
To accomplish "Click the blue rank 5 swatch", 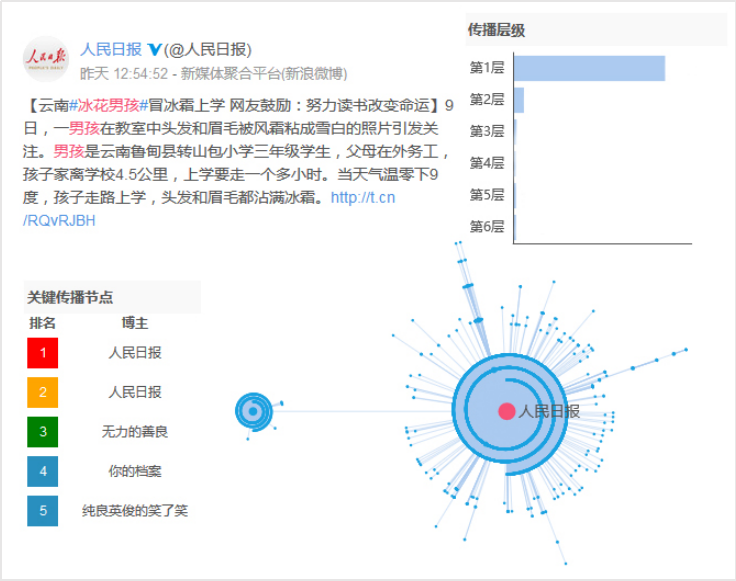I will pos(43,511).
